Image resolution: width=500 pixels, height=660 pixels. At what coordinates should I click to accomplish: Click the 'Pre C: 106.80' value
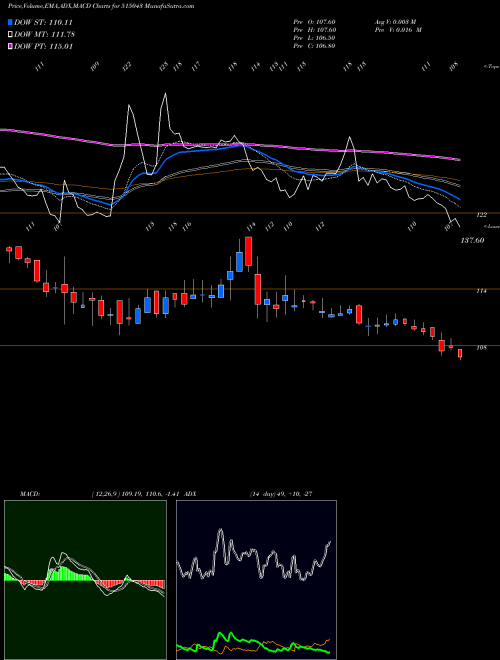pos(314,45)
